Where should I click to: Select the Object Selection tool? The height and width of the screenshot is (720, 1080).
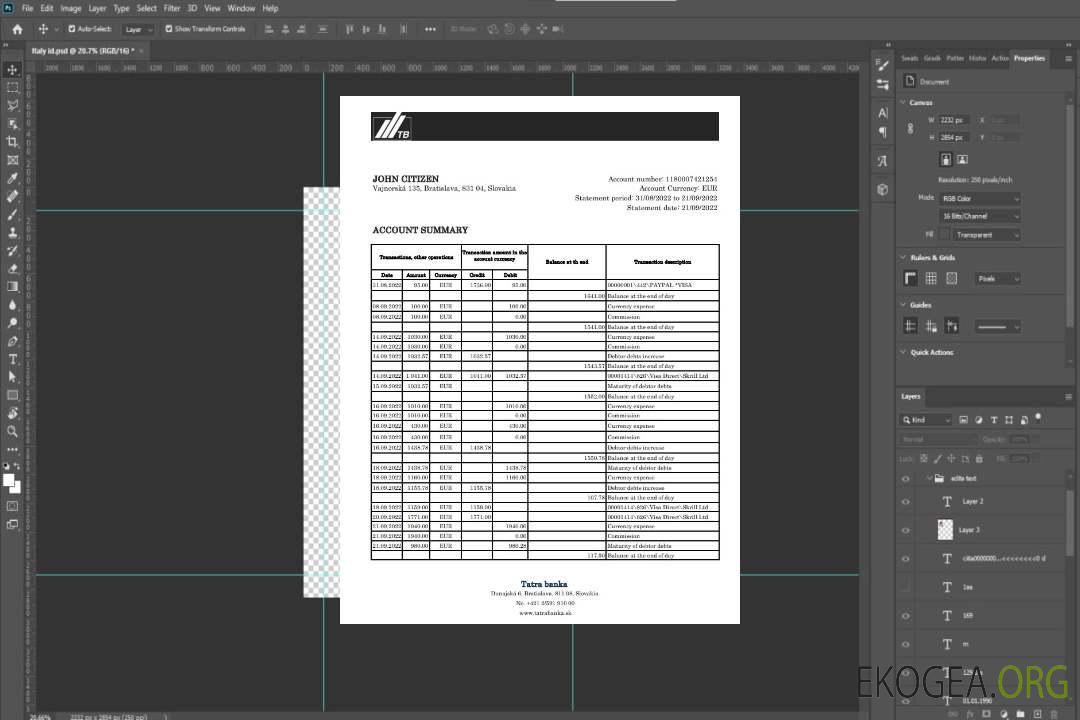[x=12, y=123]
